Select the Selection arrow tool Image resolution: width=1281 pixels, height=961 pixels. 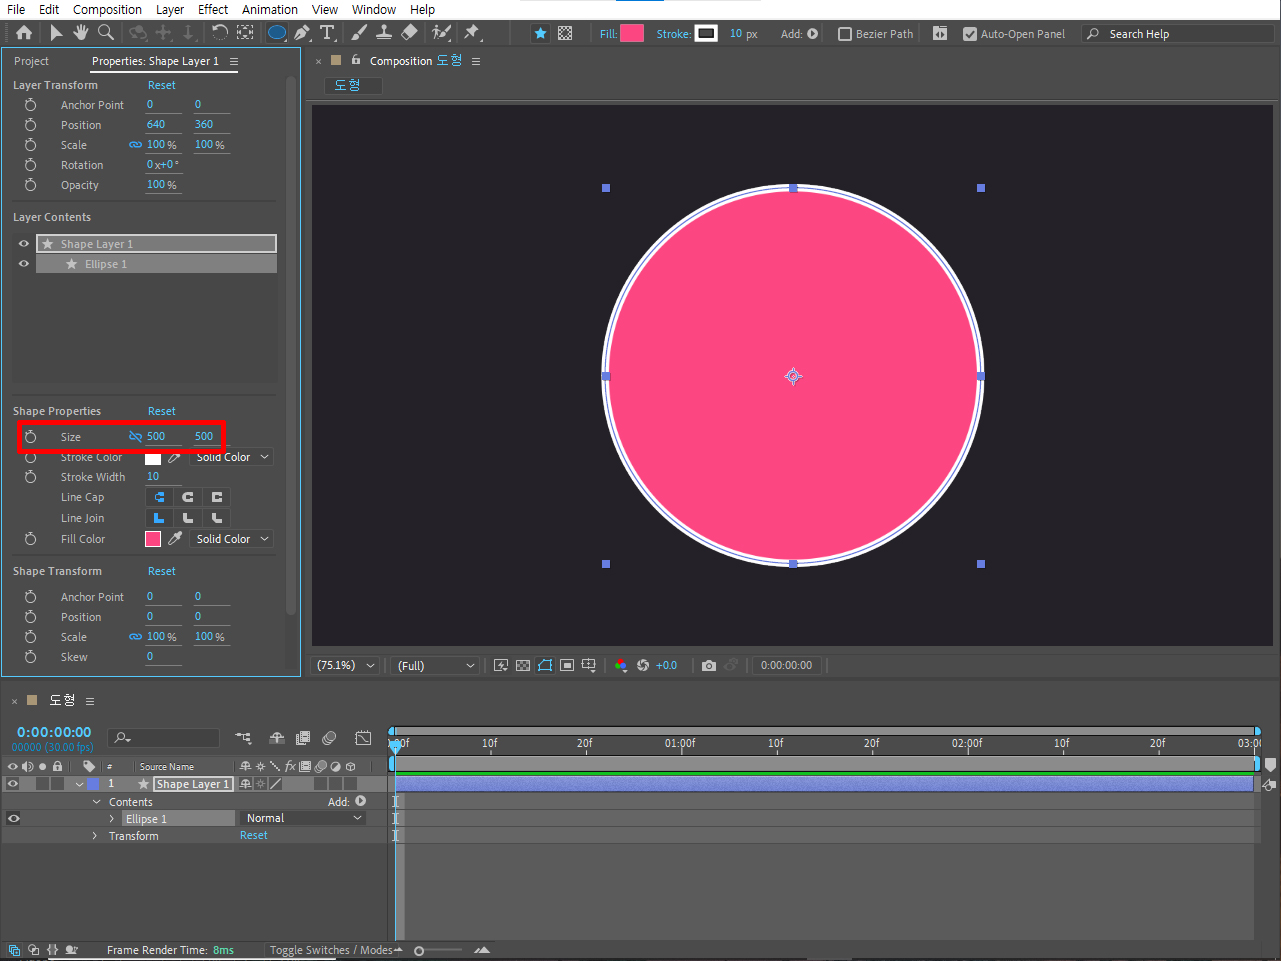56,33
